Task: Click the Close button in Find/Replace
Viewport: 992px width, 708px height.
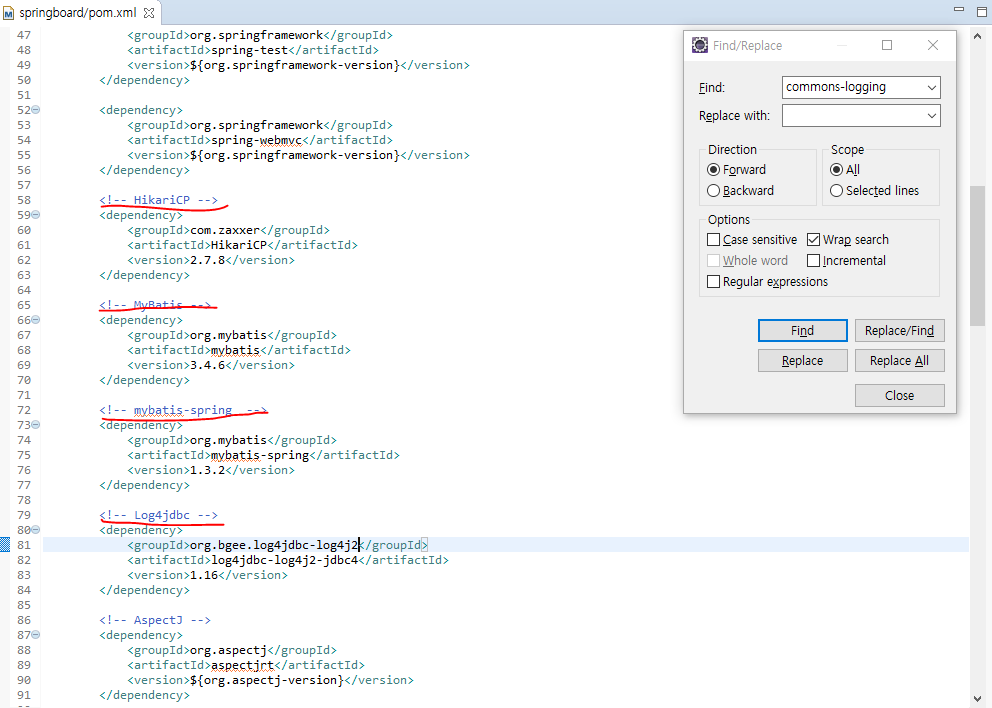Action: coord(899,395)
